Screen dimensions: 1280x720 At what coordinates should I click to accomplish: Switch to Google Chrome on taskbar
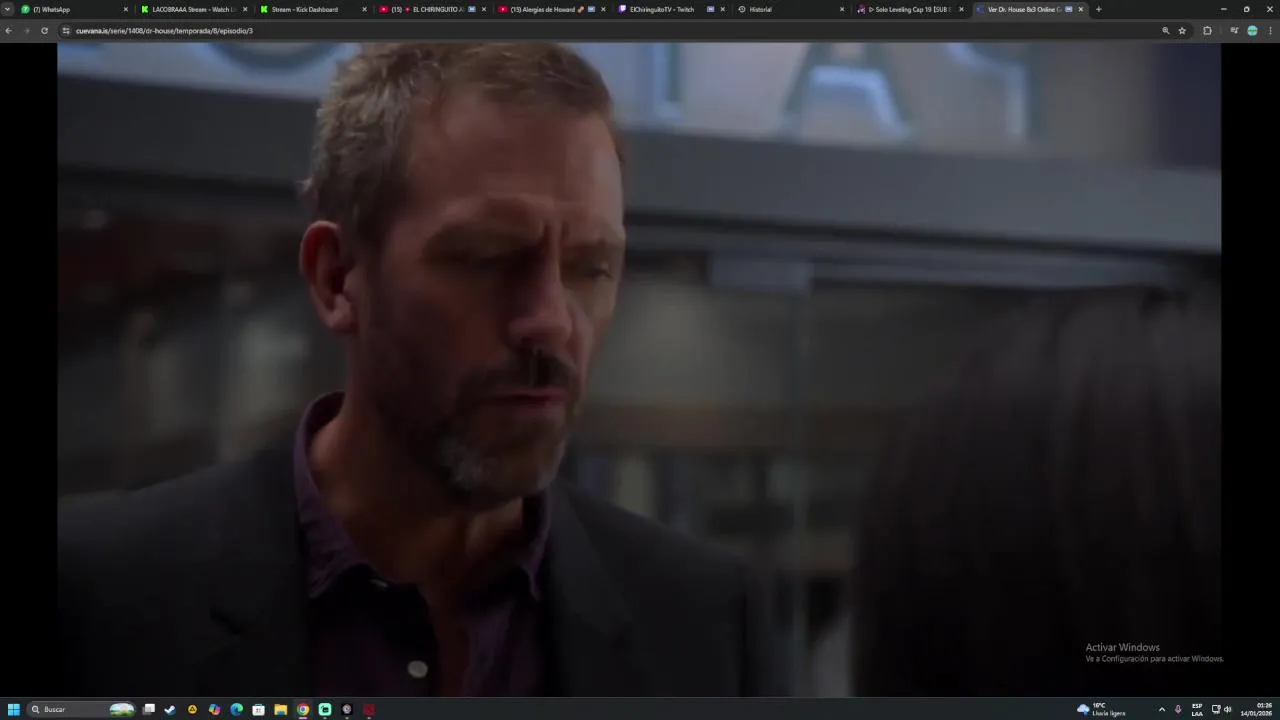(303, 709)
